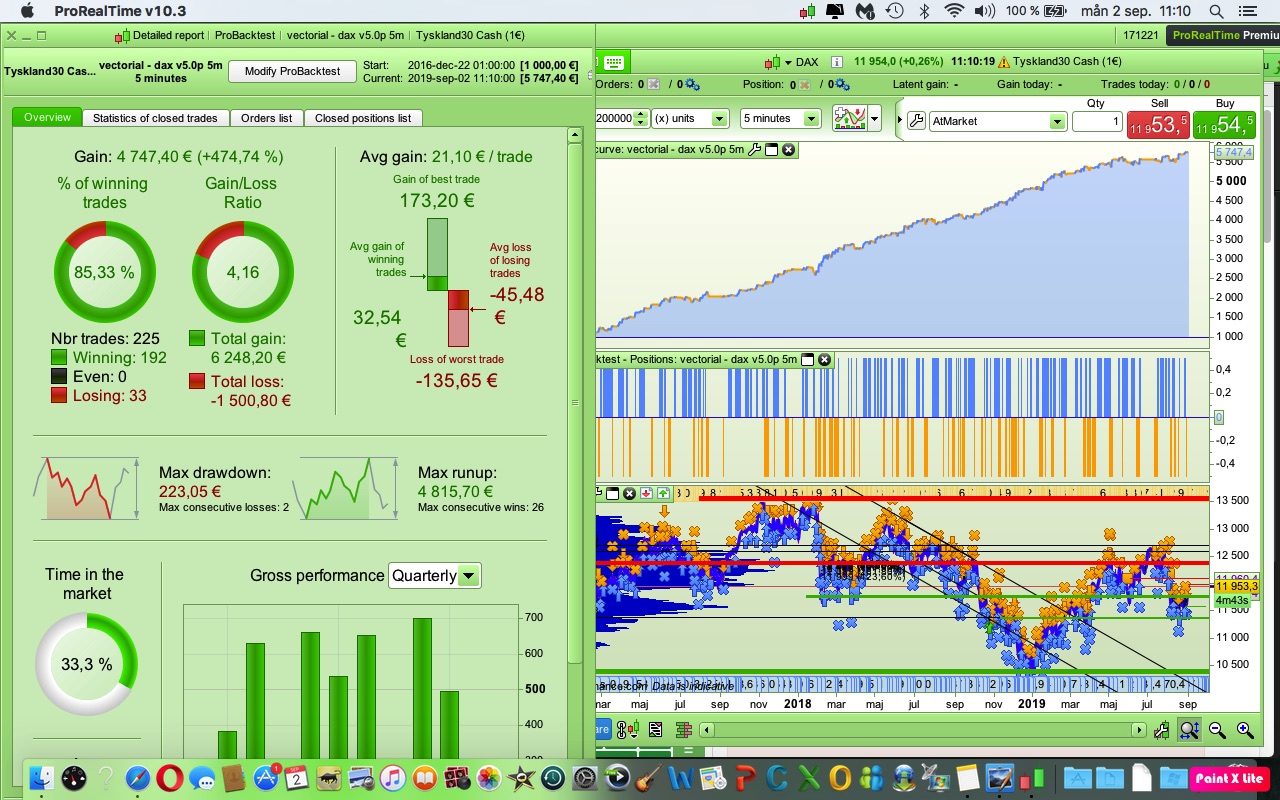Click the 200000 units input field
Image resolution: width=1280 pixels, height=800 pixels.
615,118
